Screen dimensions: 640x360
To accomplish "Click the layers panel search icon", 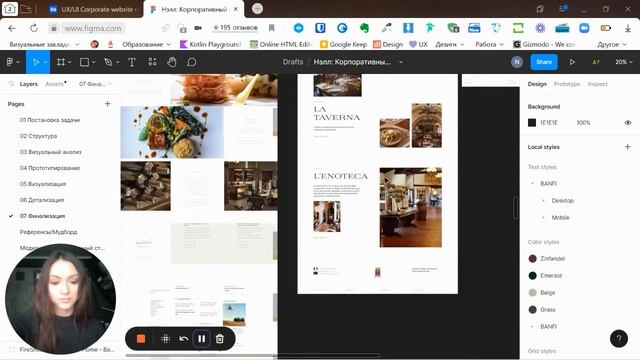I will point(11,84).
